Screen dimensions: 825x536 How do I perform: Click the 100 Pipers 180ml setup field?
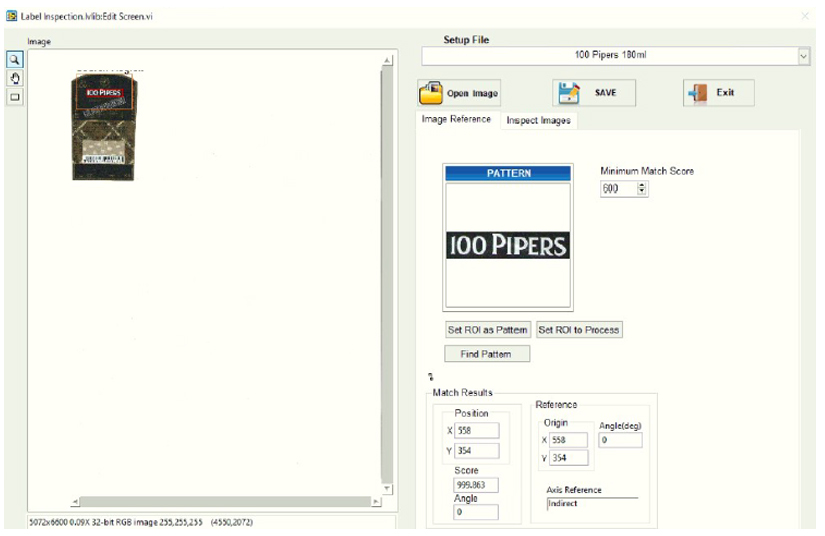(610, 56)
